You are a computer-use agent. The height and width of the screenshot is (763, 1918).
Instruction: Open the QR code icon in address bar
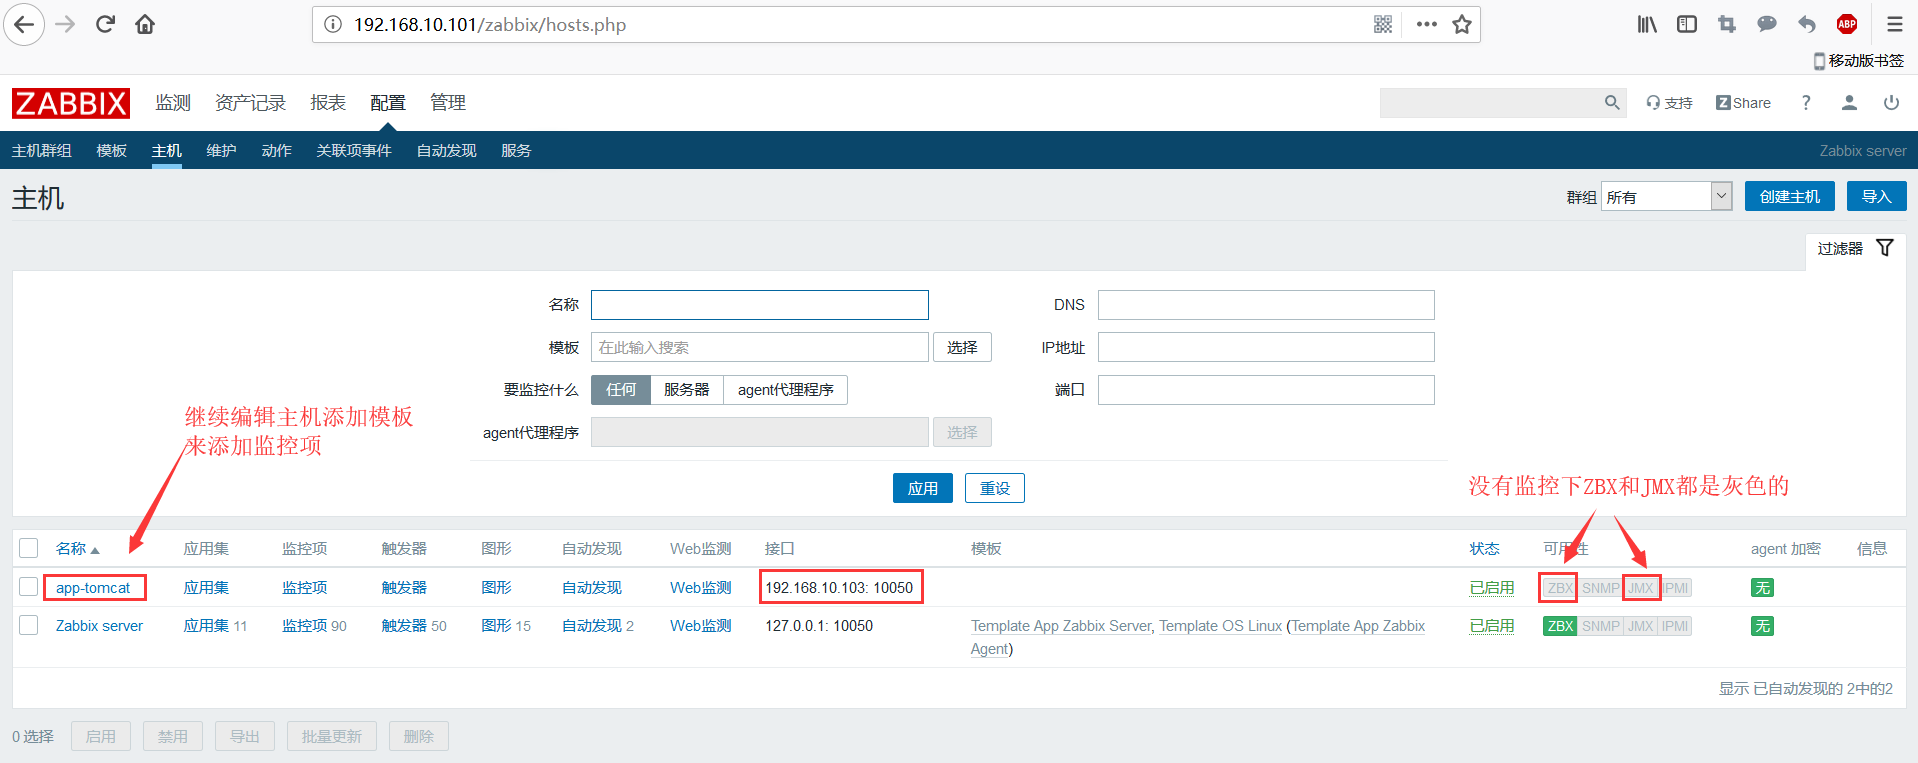point(1383,24)
